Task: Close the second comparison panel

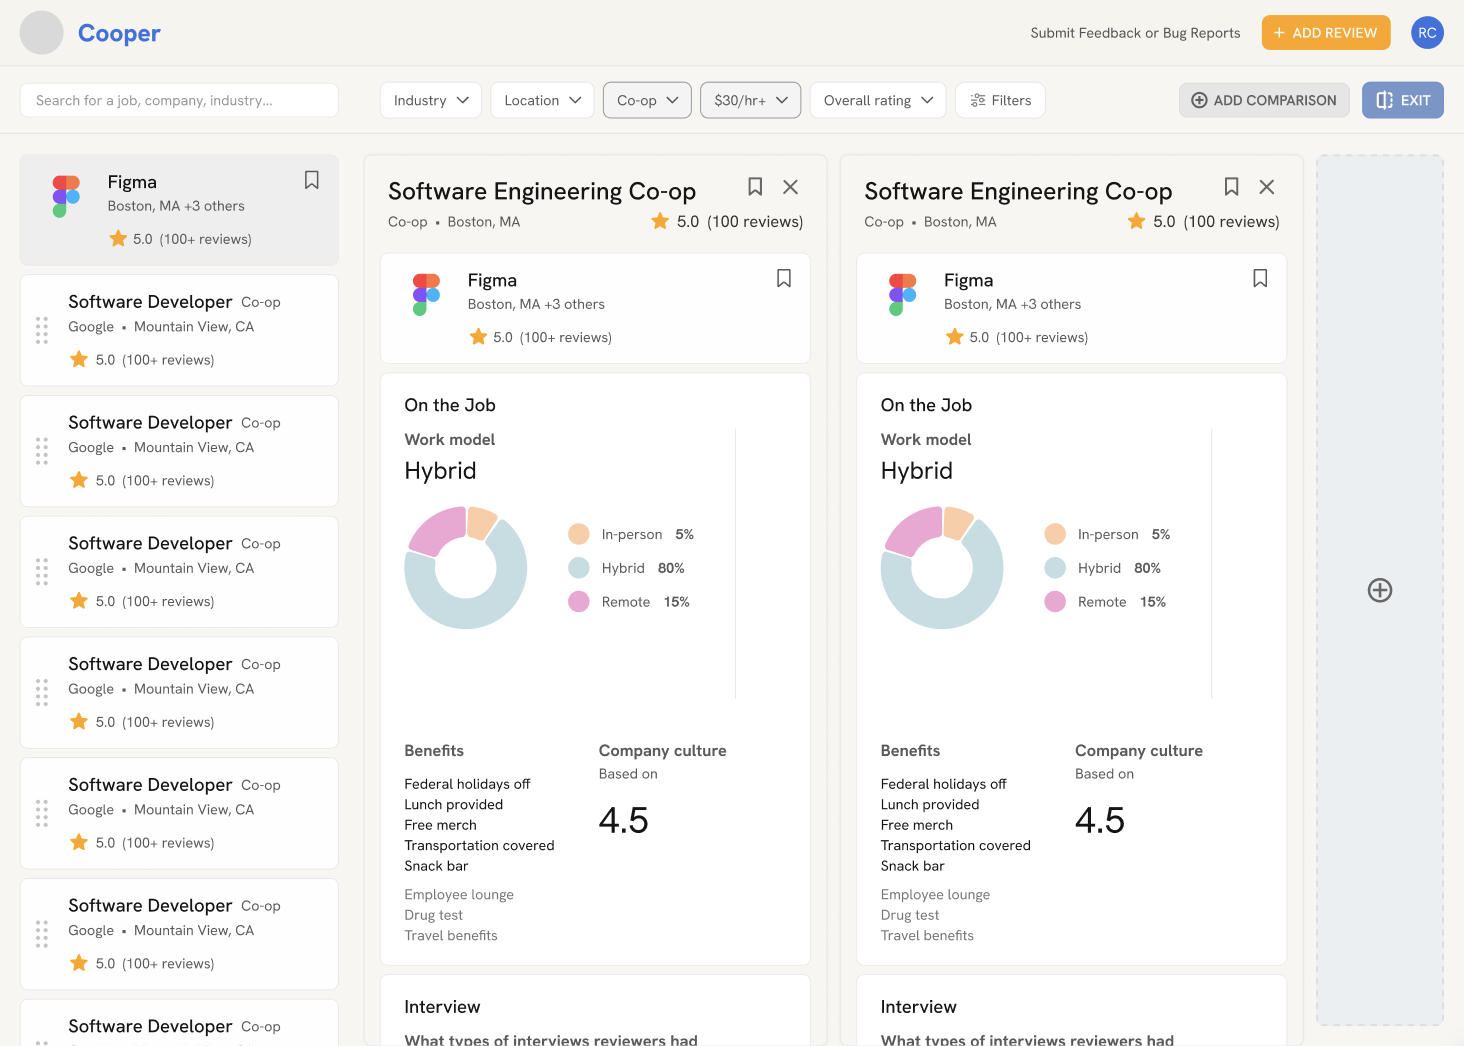Action: [1266, 187]
